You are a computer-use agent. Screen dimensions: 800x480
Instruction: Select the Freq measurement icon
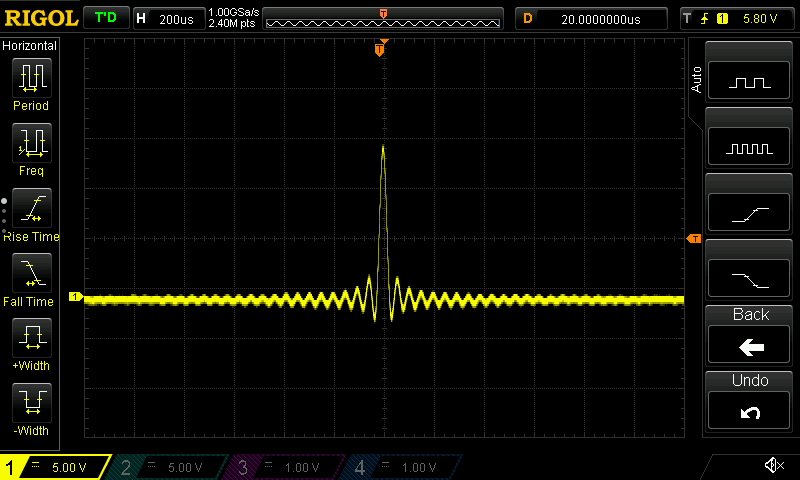[32, 143]
